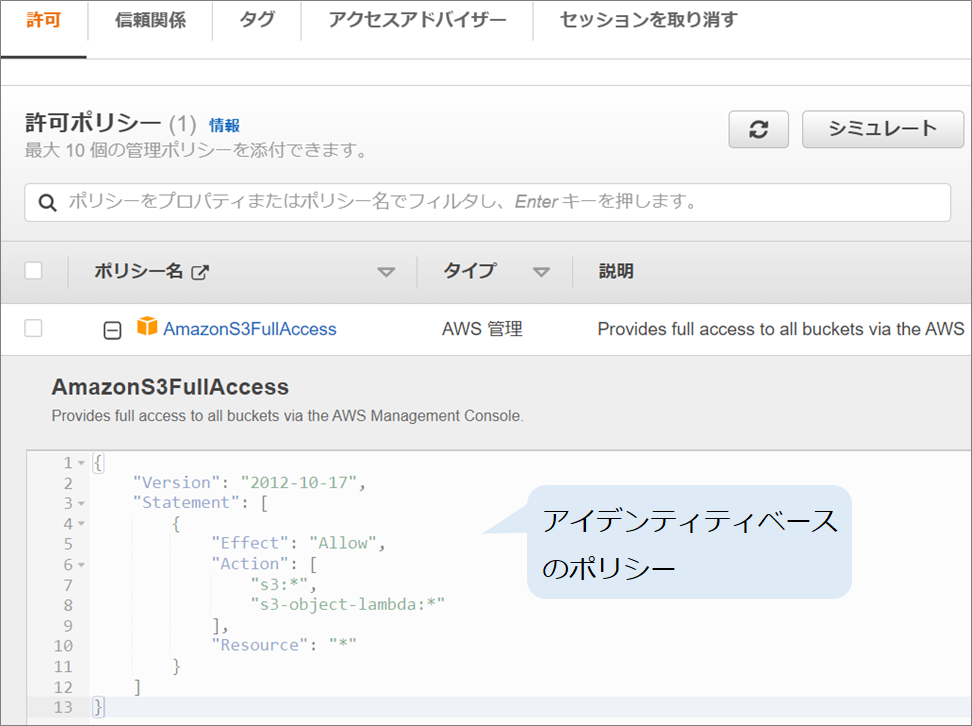Open the タイプ column sort arrow
Viewport: 972px width, 726px height.
tap(541, 272)
